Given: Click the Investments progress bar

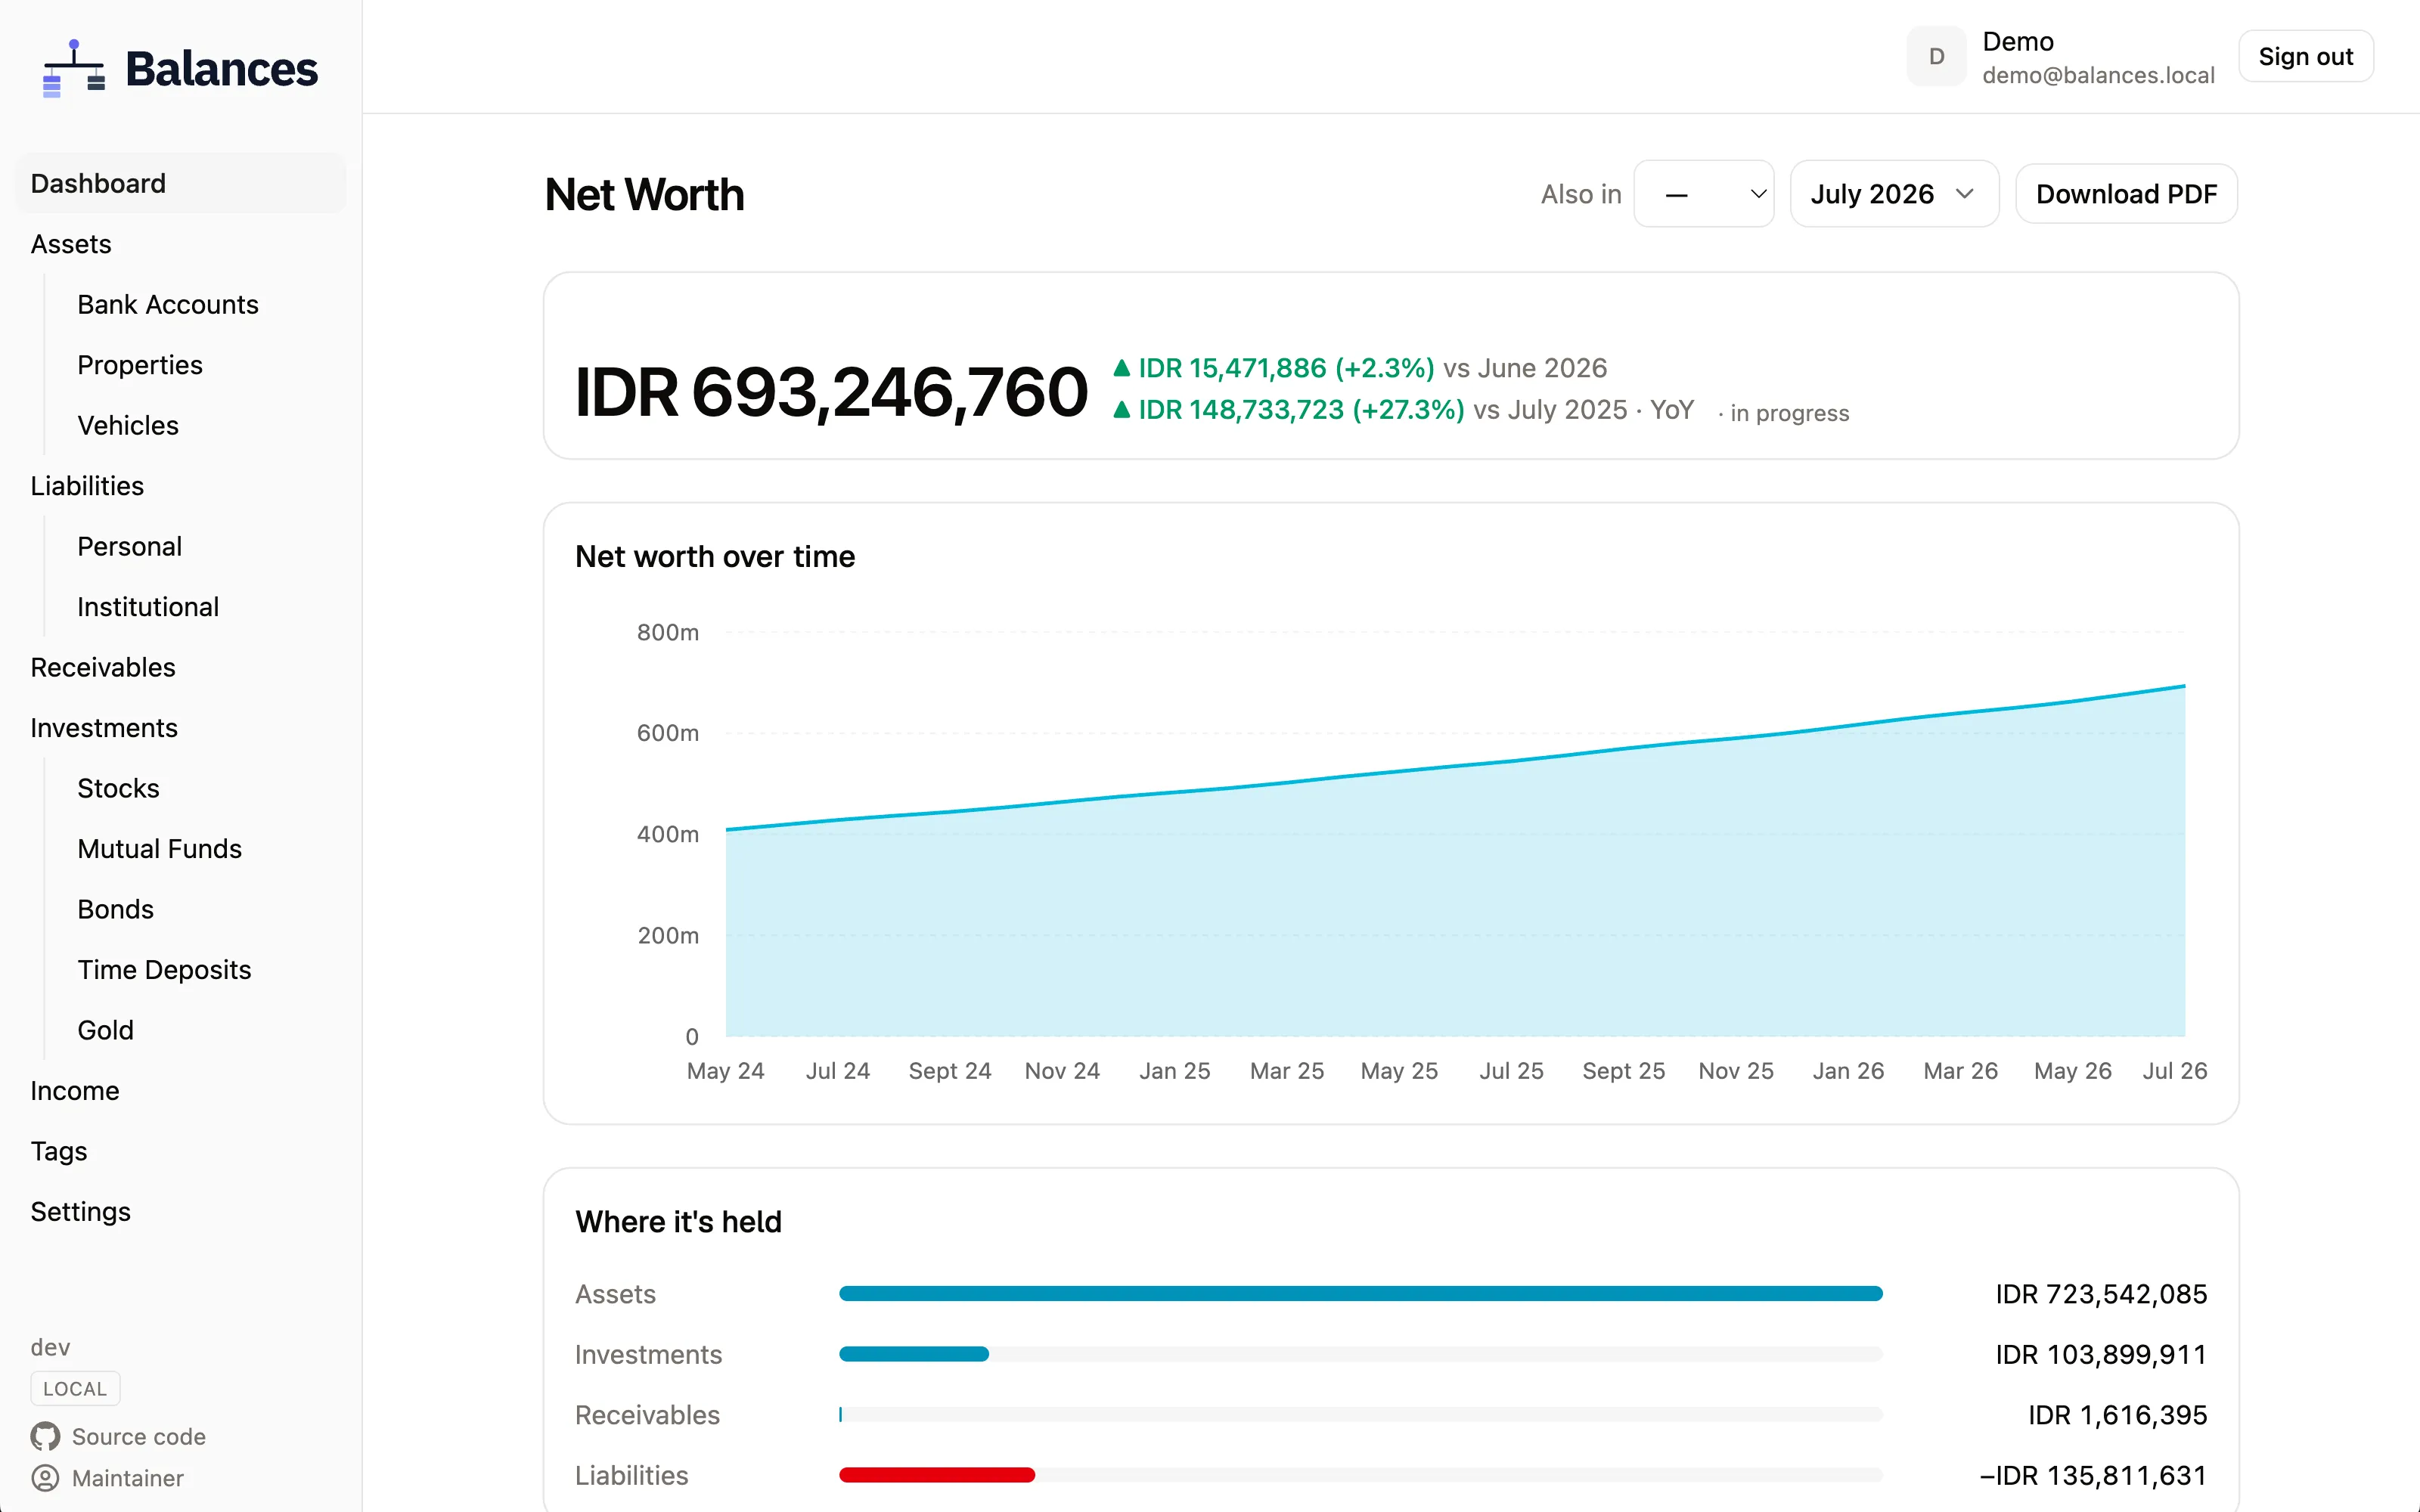Looking at the screenshot, I should coord(1360,1354).
